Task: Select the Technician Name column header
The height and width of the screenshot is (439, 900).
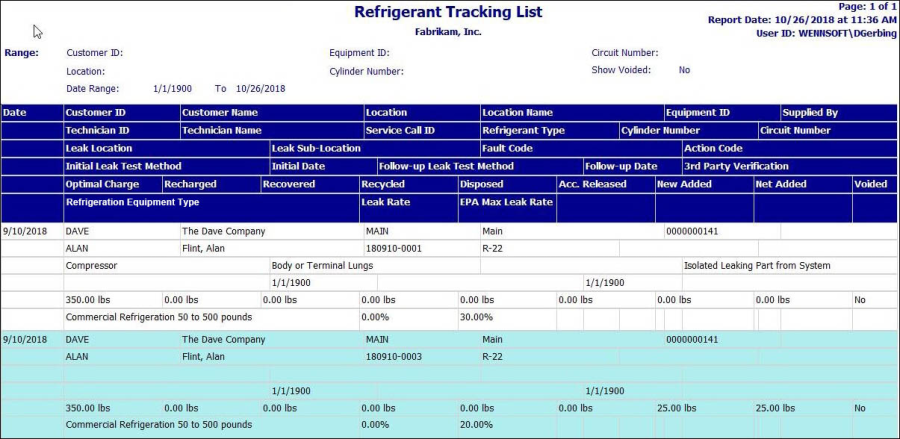Action: point(221,131)
